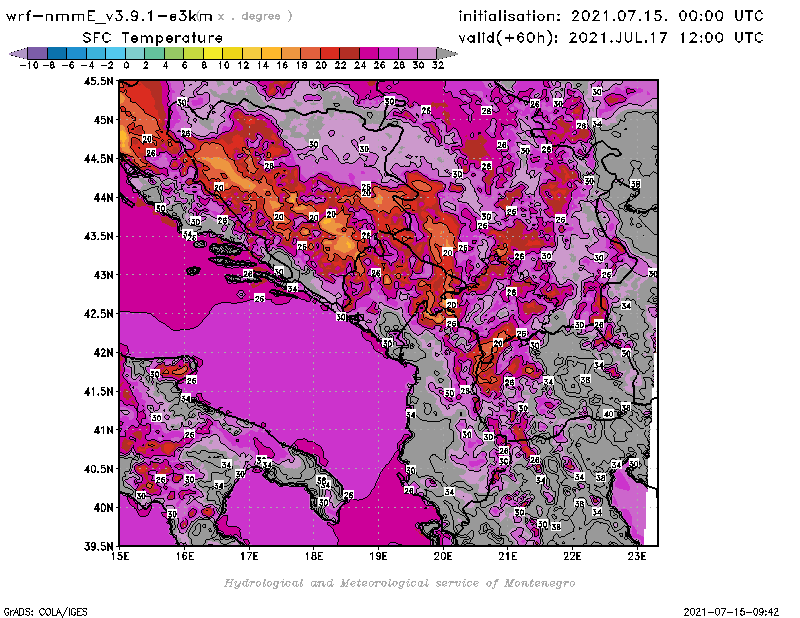This screenshot has height=618, width=800.
Task: Click the '43N' latitude label
Action: [104, 275]
